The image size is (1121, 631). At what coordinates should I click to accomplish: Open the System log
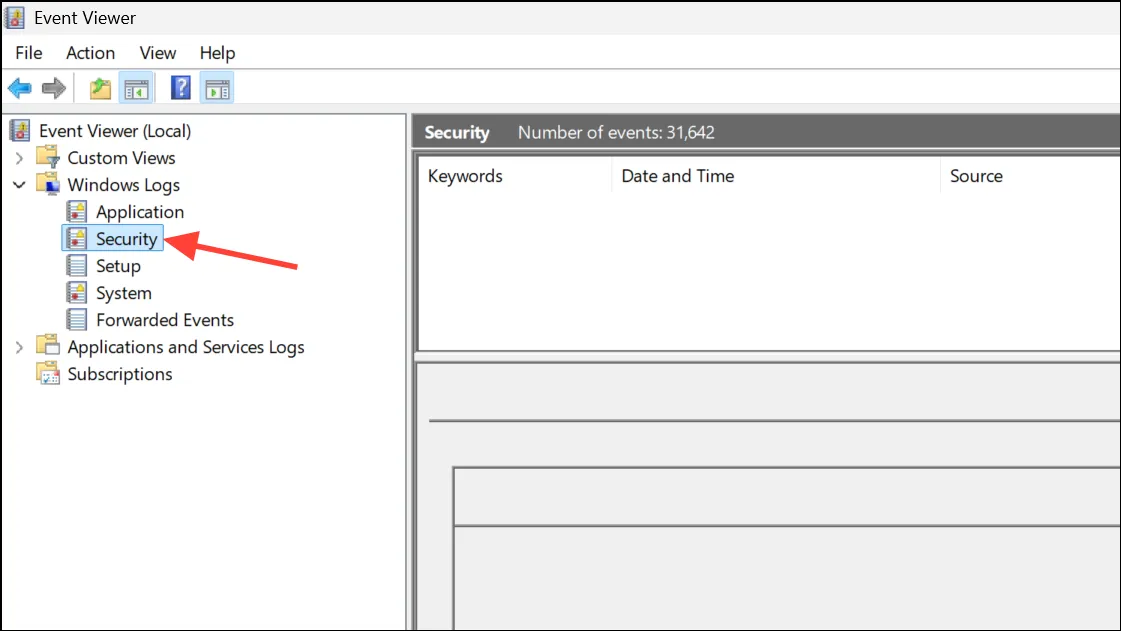pos(124,293)
